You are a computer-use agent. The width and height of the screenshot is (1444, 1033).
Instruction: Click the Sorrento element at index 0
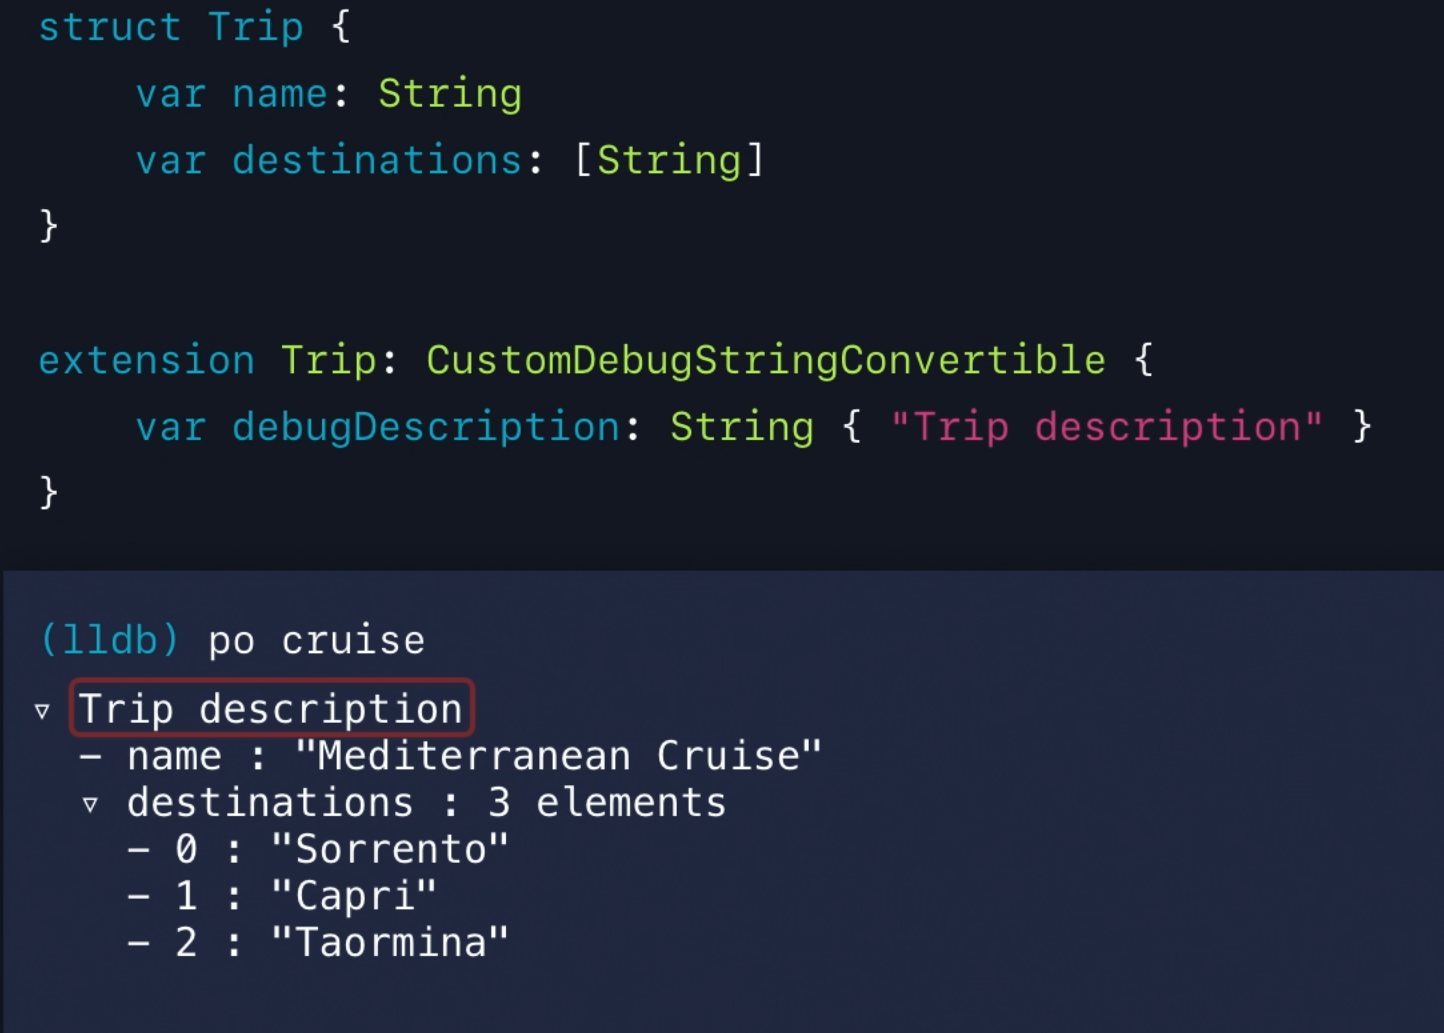coord(318,850)
